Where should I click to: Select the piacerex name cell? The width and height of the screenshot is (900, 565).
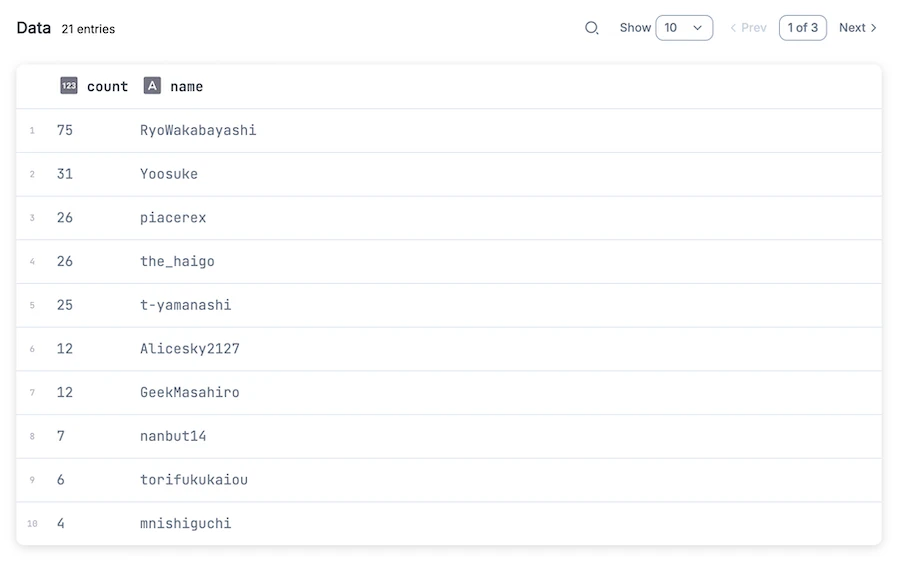point(173,218)
